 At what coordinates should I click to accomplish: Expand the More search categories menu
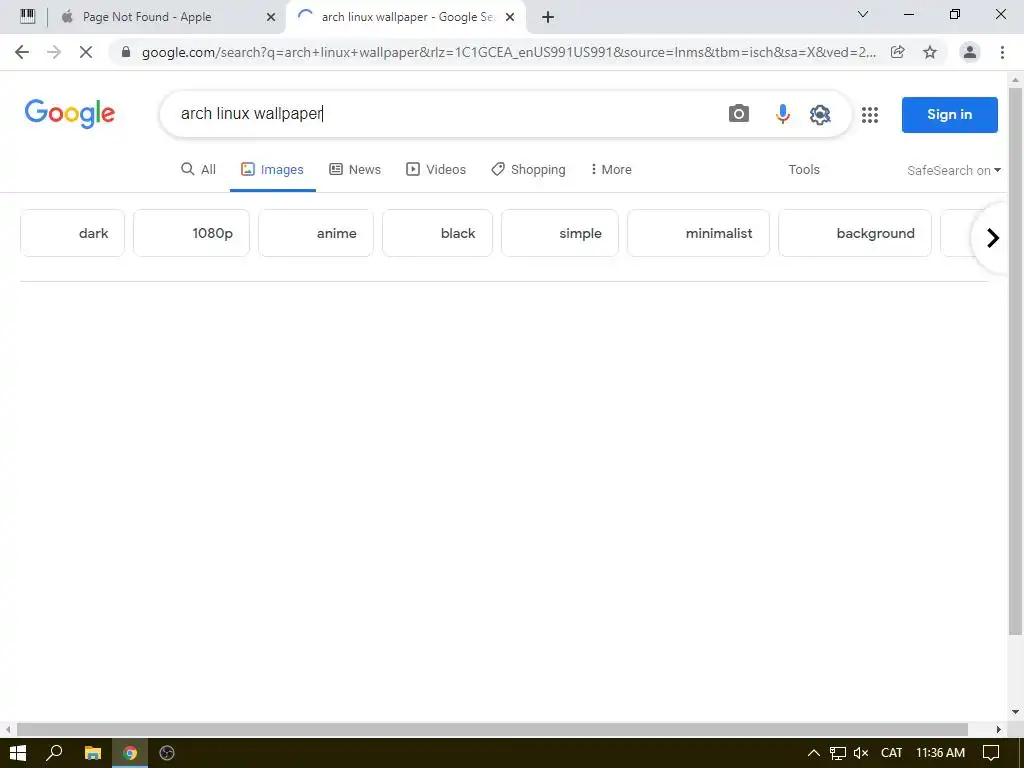(x=611, y=170)
